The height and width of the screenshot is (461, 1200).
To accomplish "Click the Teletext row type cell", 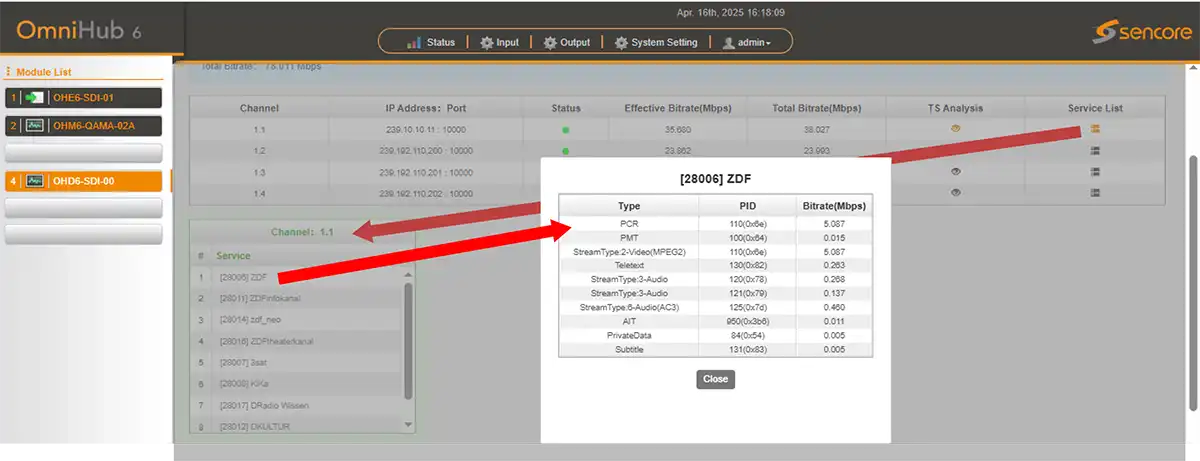I will [629, 266].
